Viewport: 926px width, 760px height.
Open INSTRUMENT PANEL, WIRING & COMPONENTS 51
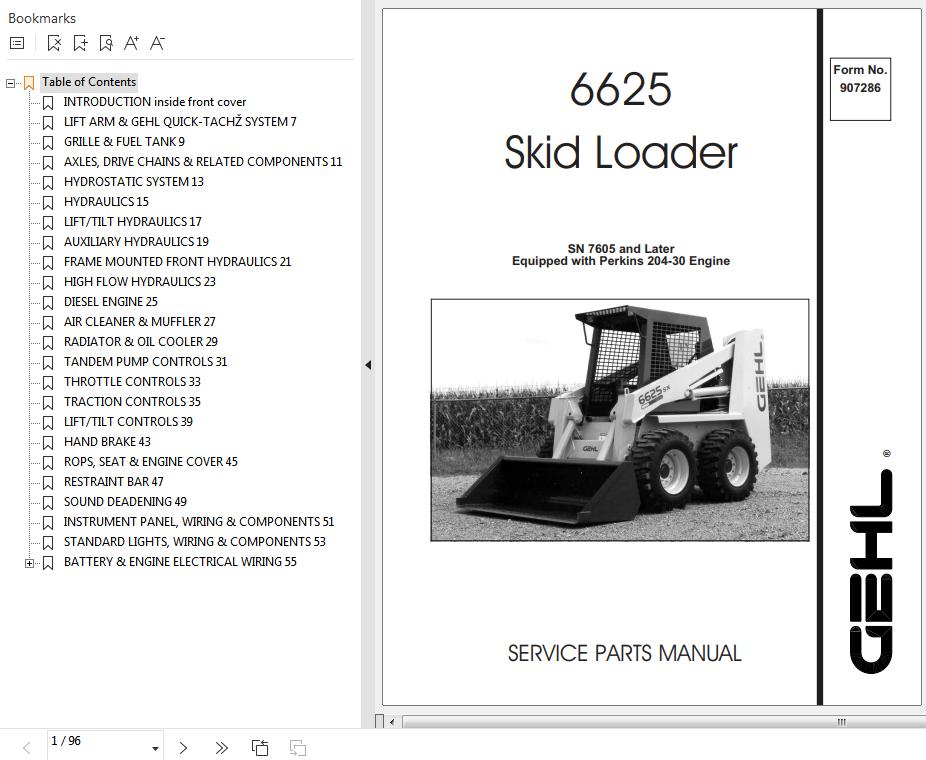(199, 522)
